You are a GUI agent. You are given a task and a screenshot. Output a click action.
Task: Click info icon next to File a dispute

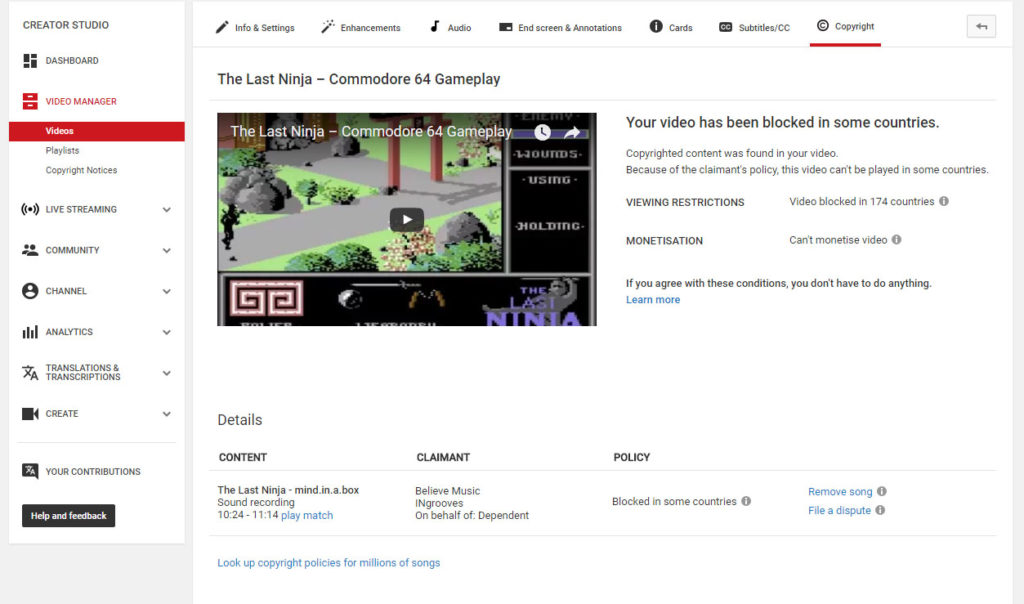pos(880,510)
